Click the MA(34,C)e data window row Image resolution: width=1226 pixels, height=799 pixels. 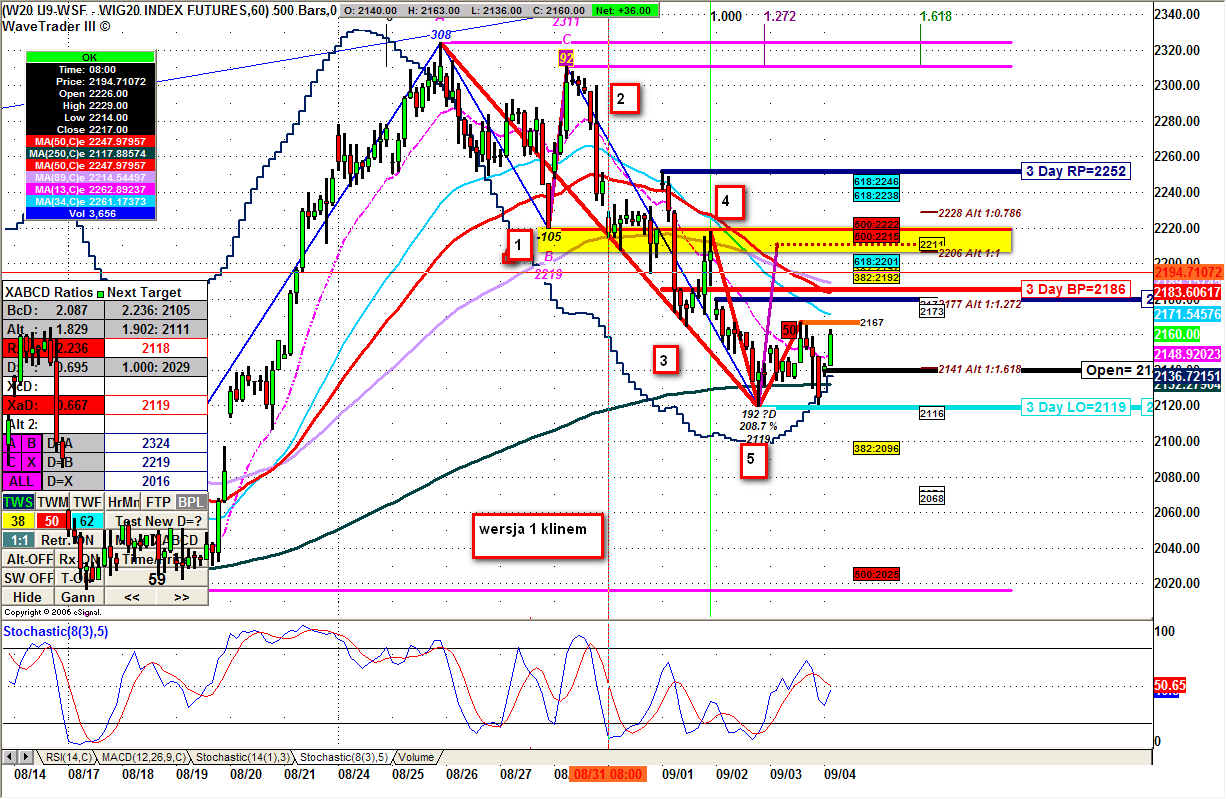(90, 200)
